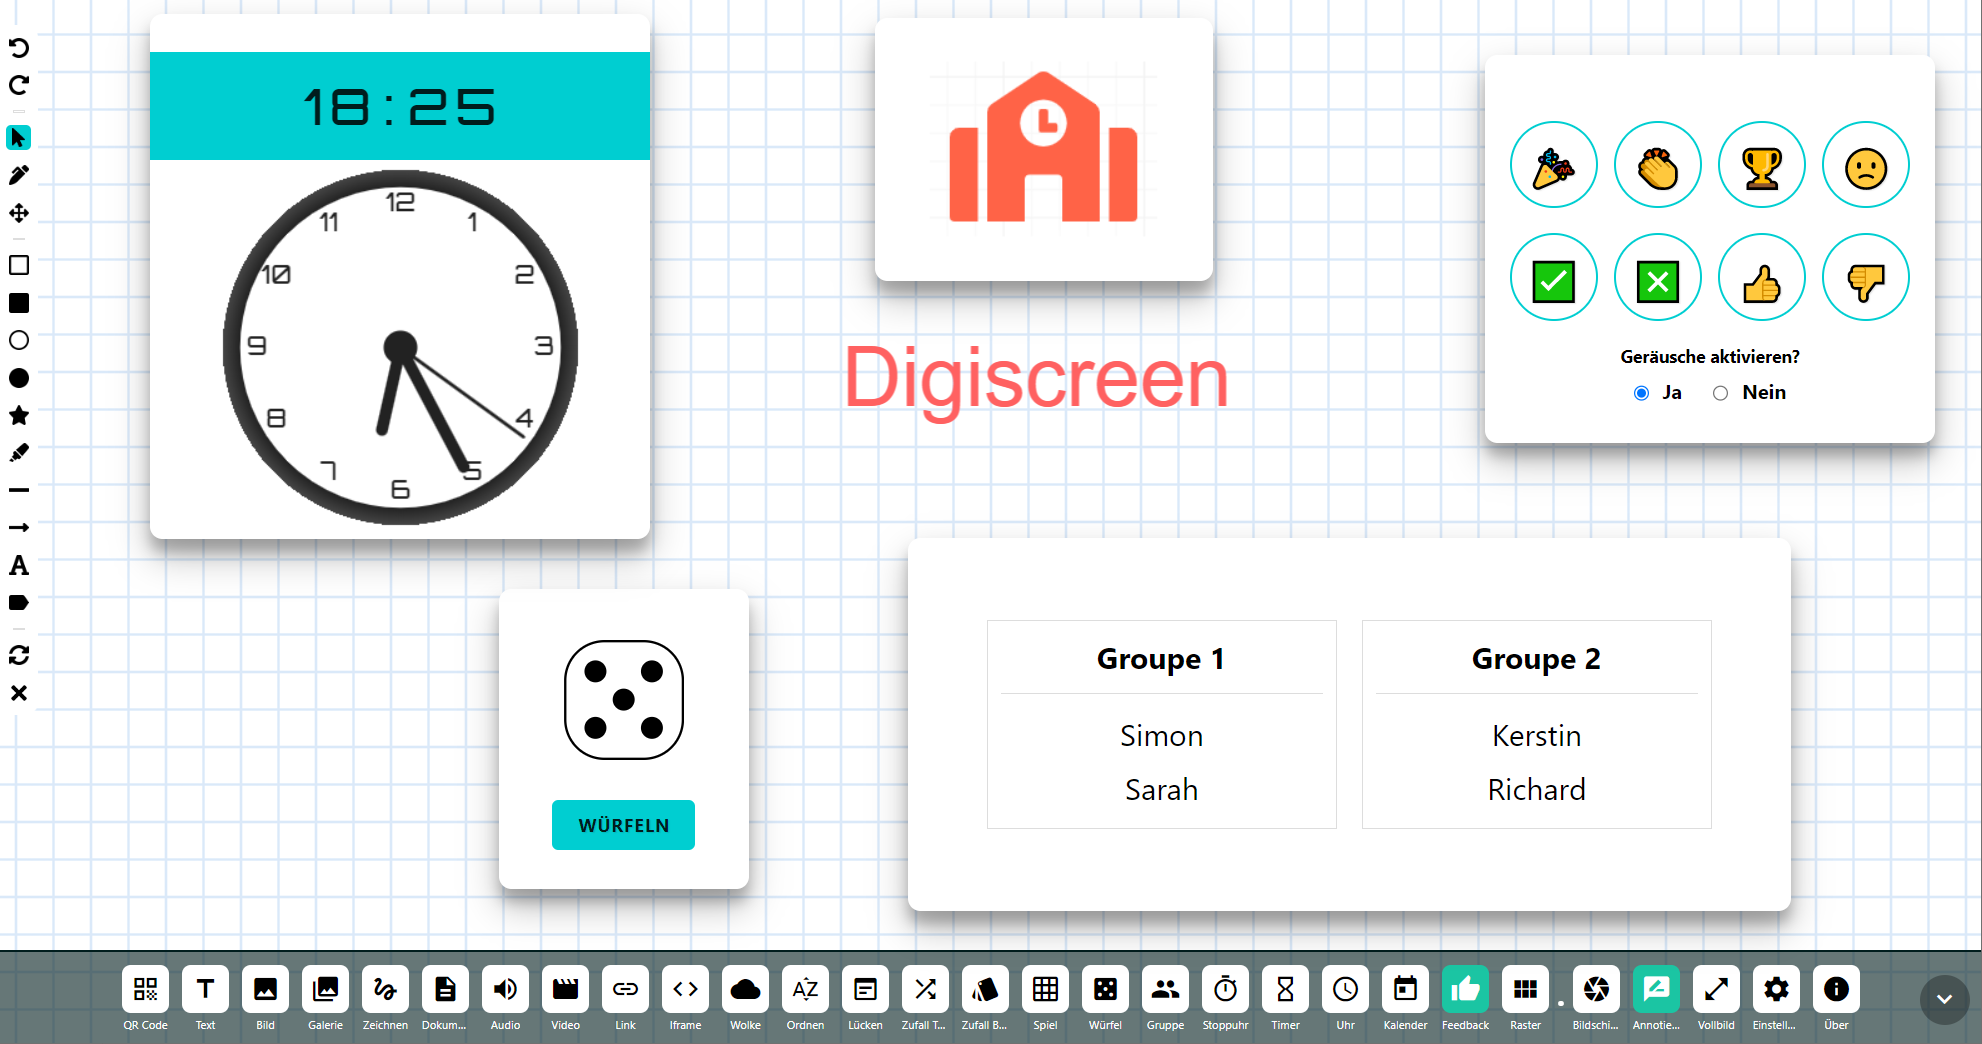This screenshot has height=1044, width=1982.
Task: Open the Annotieren annotation tool
Action: point(1656,989)
